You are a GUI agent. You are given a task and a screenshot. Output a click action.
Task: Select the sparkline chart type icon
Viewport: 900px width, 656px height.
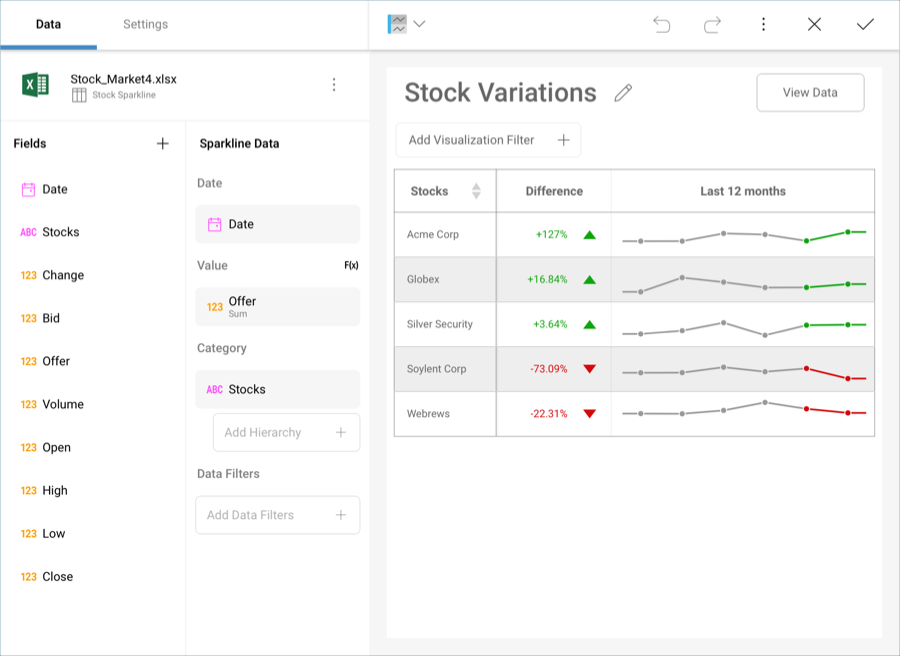click(x=397, y=23)
